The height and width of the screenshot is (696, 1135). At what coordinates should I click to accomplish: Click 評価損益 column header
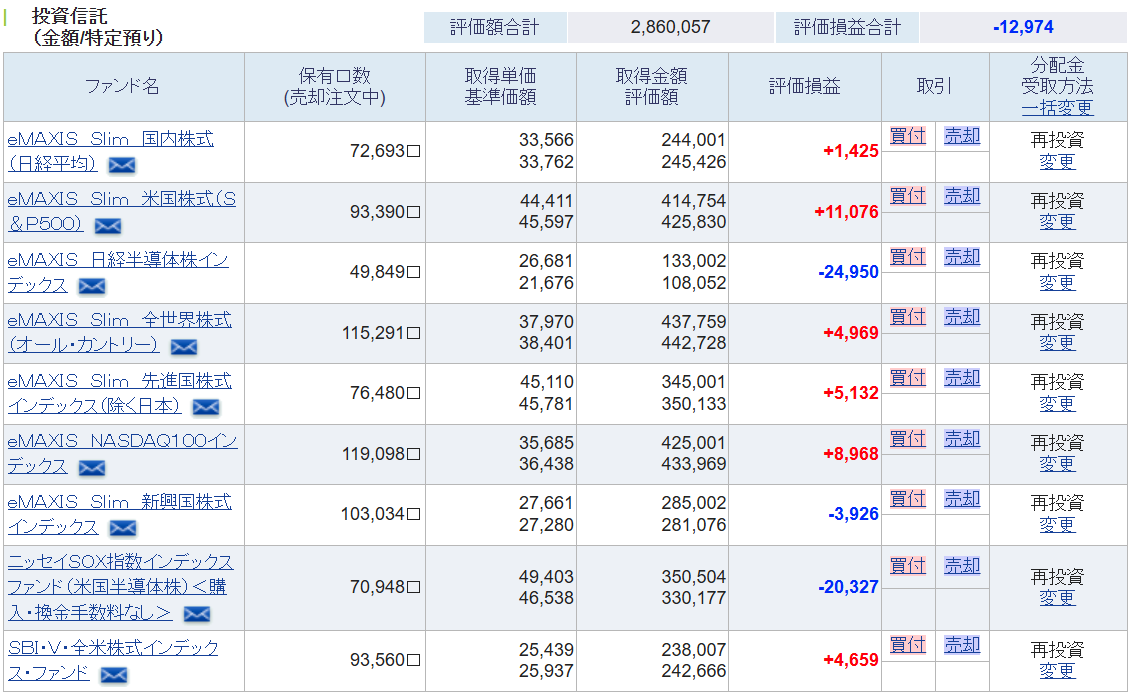(805, 87)
